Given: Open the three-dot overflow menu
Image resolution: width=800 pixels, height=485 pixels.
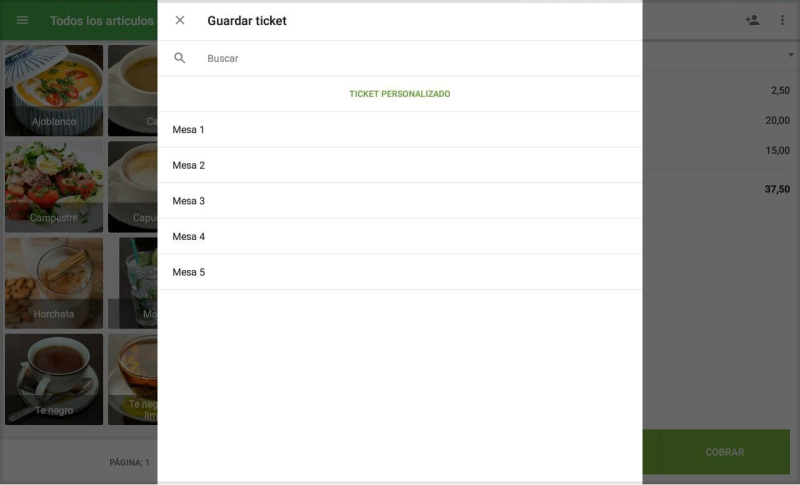Looking at the screenshot, I should pos(783,20).
